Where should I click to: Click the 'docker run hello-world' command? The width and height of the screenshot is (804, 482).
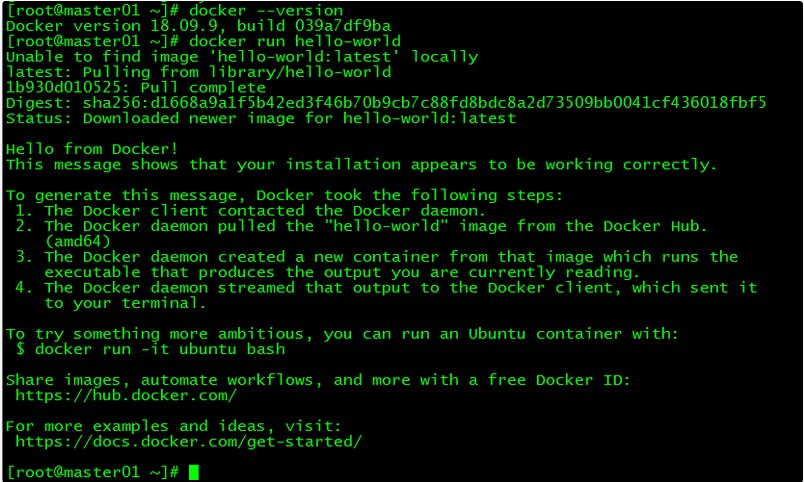(x=295, y=41)
